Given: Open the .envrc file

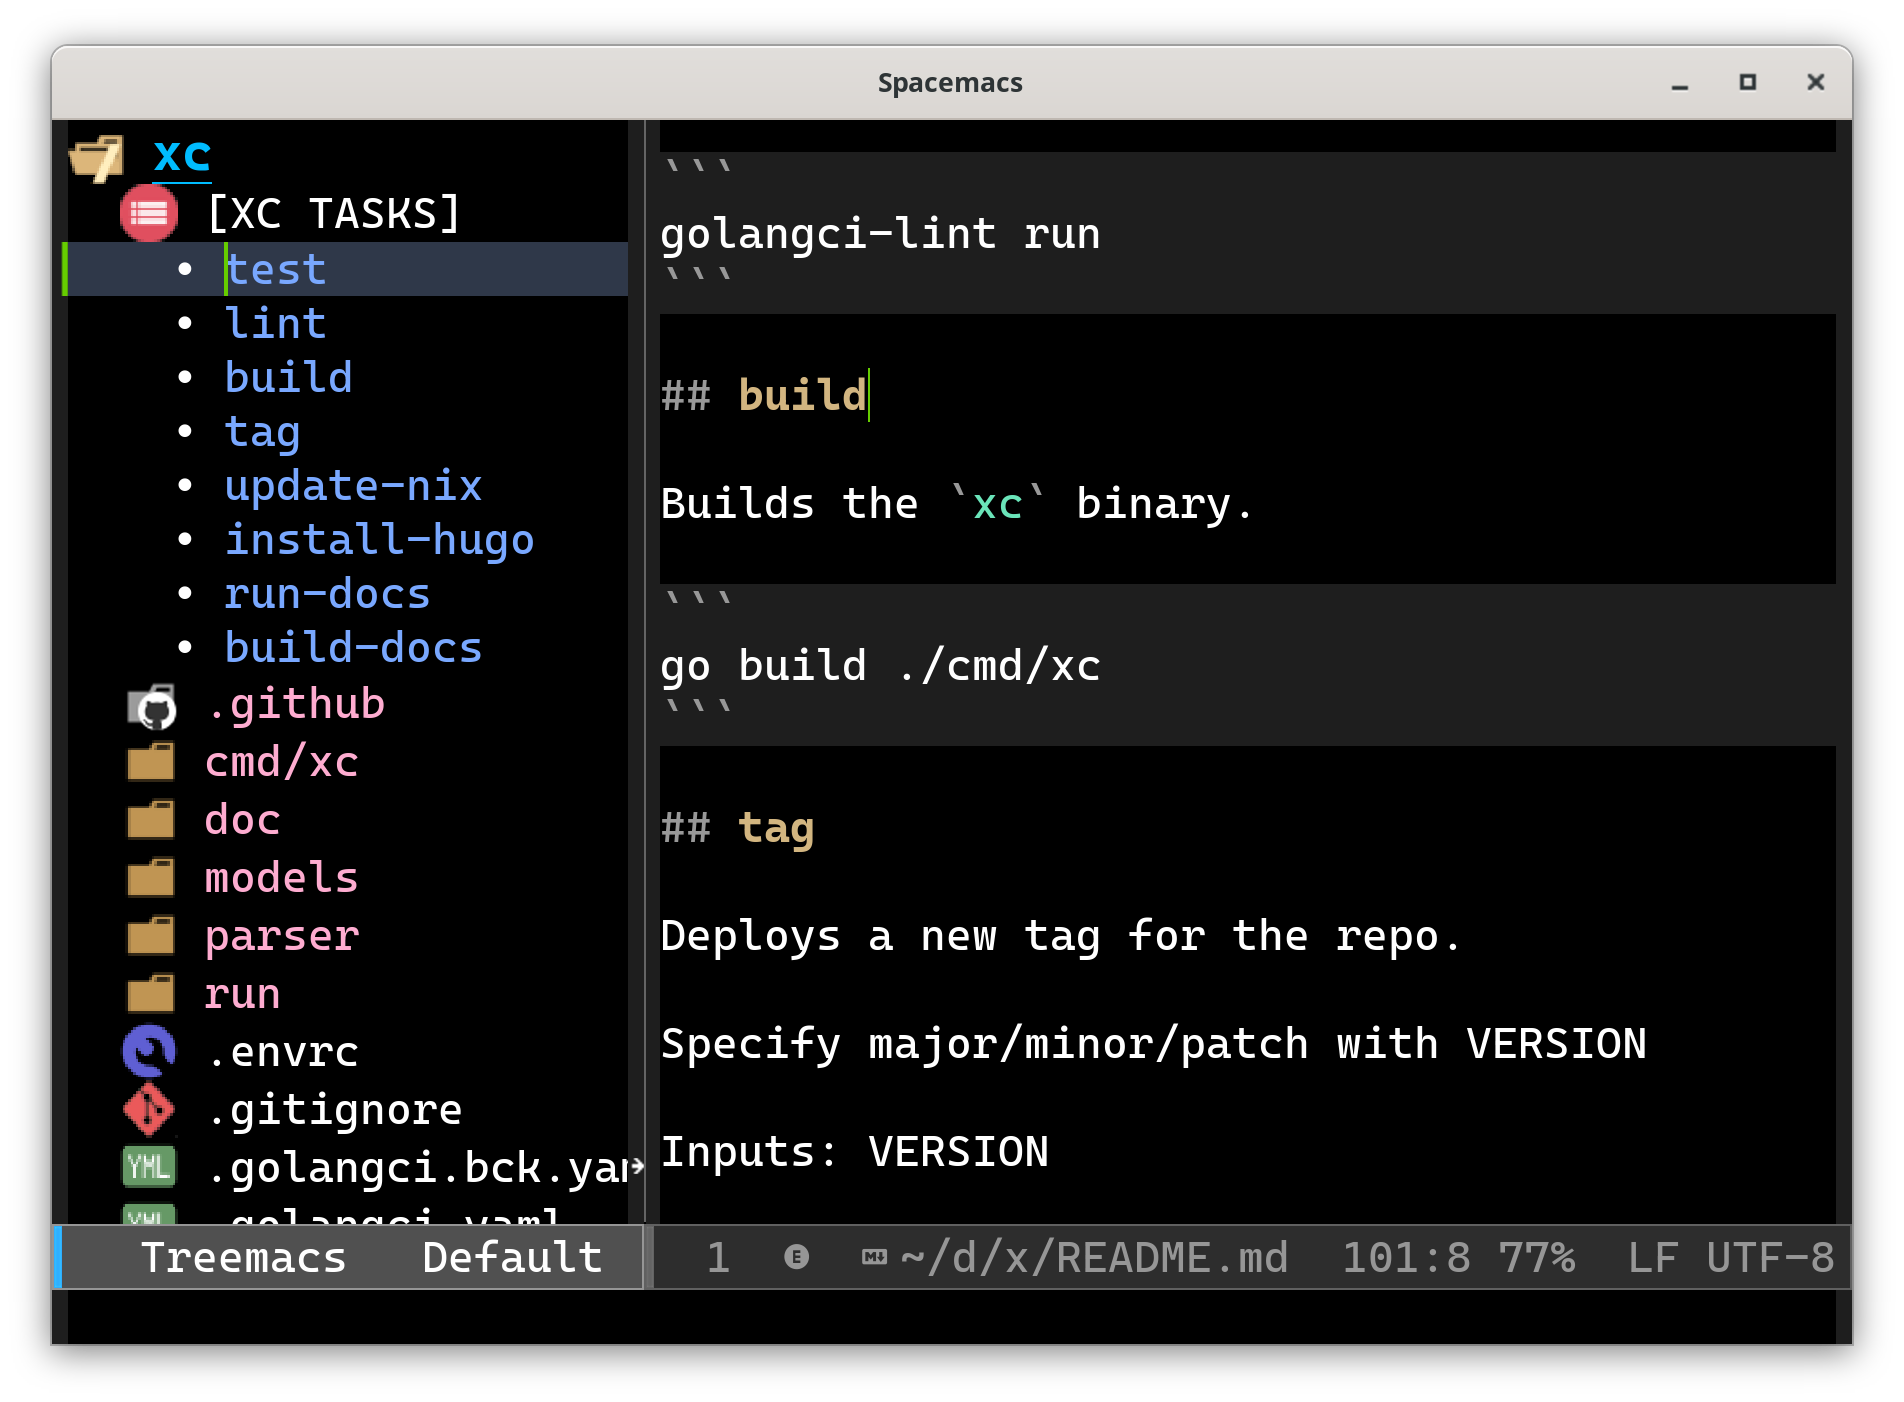Looking at the screenshot, I should [284, 1052].
